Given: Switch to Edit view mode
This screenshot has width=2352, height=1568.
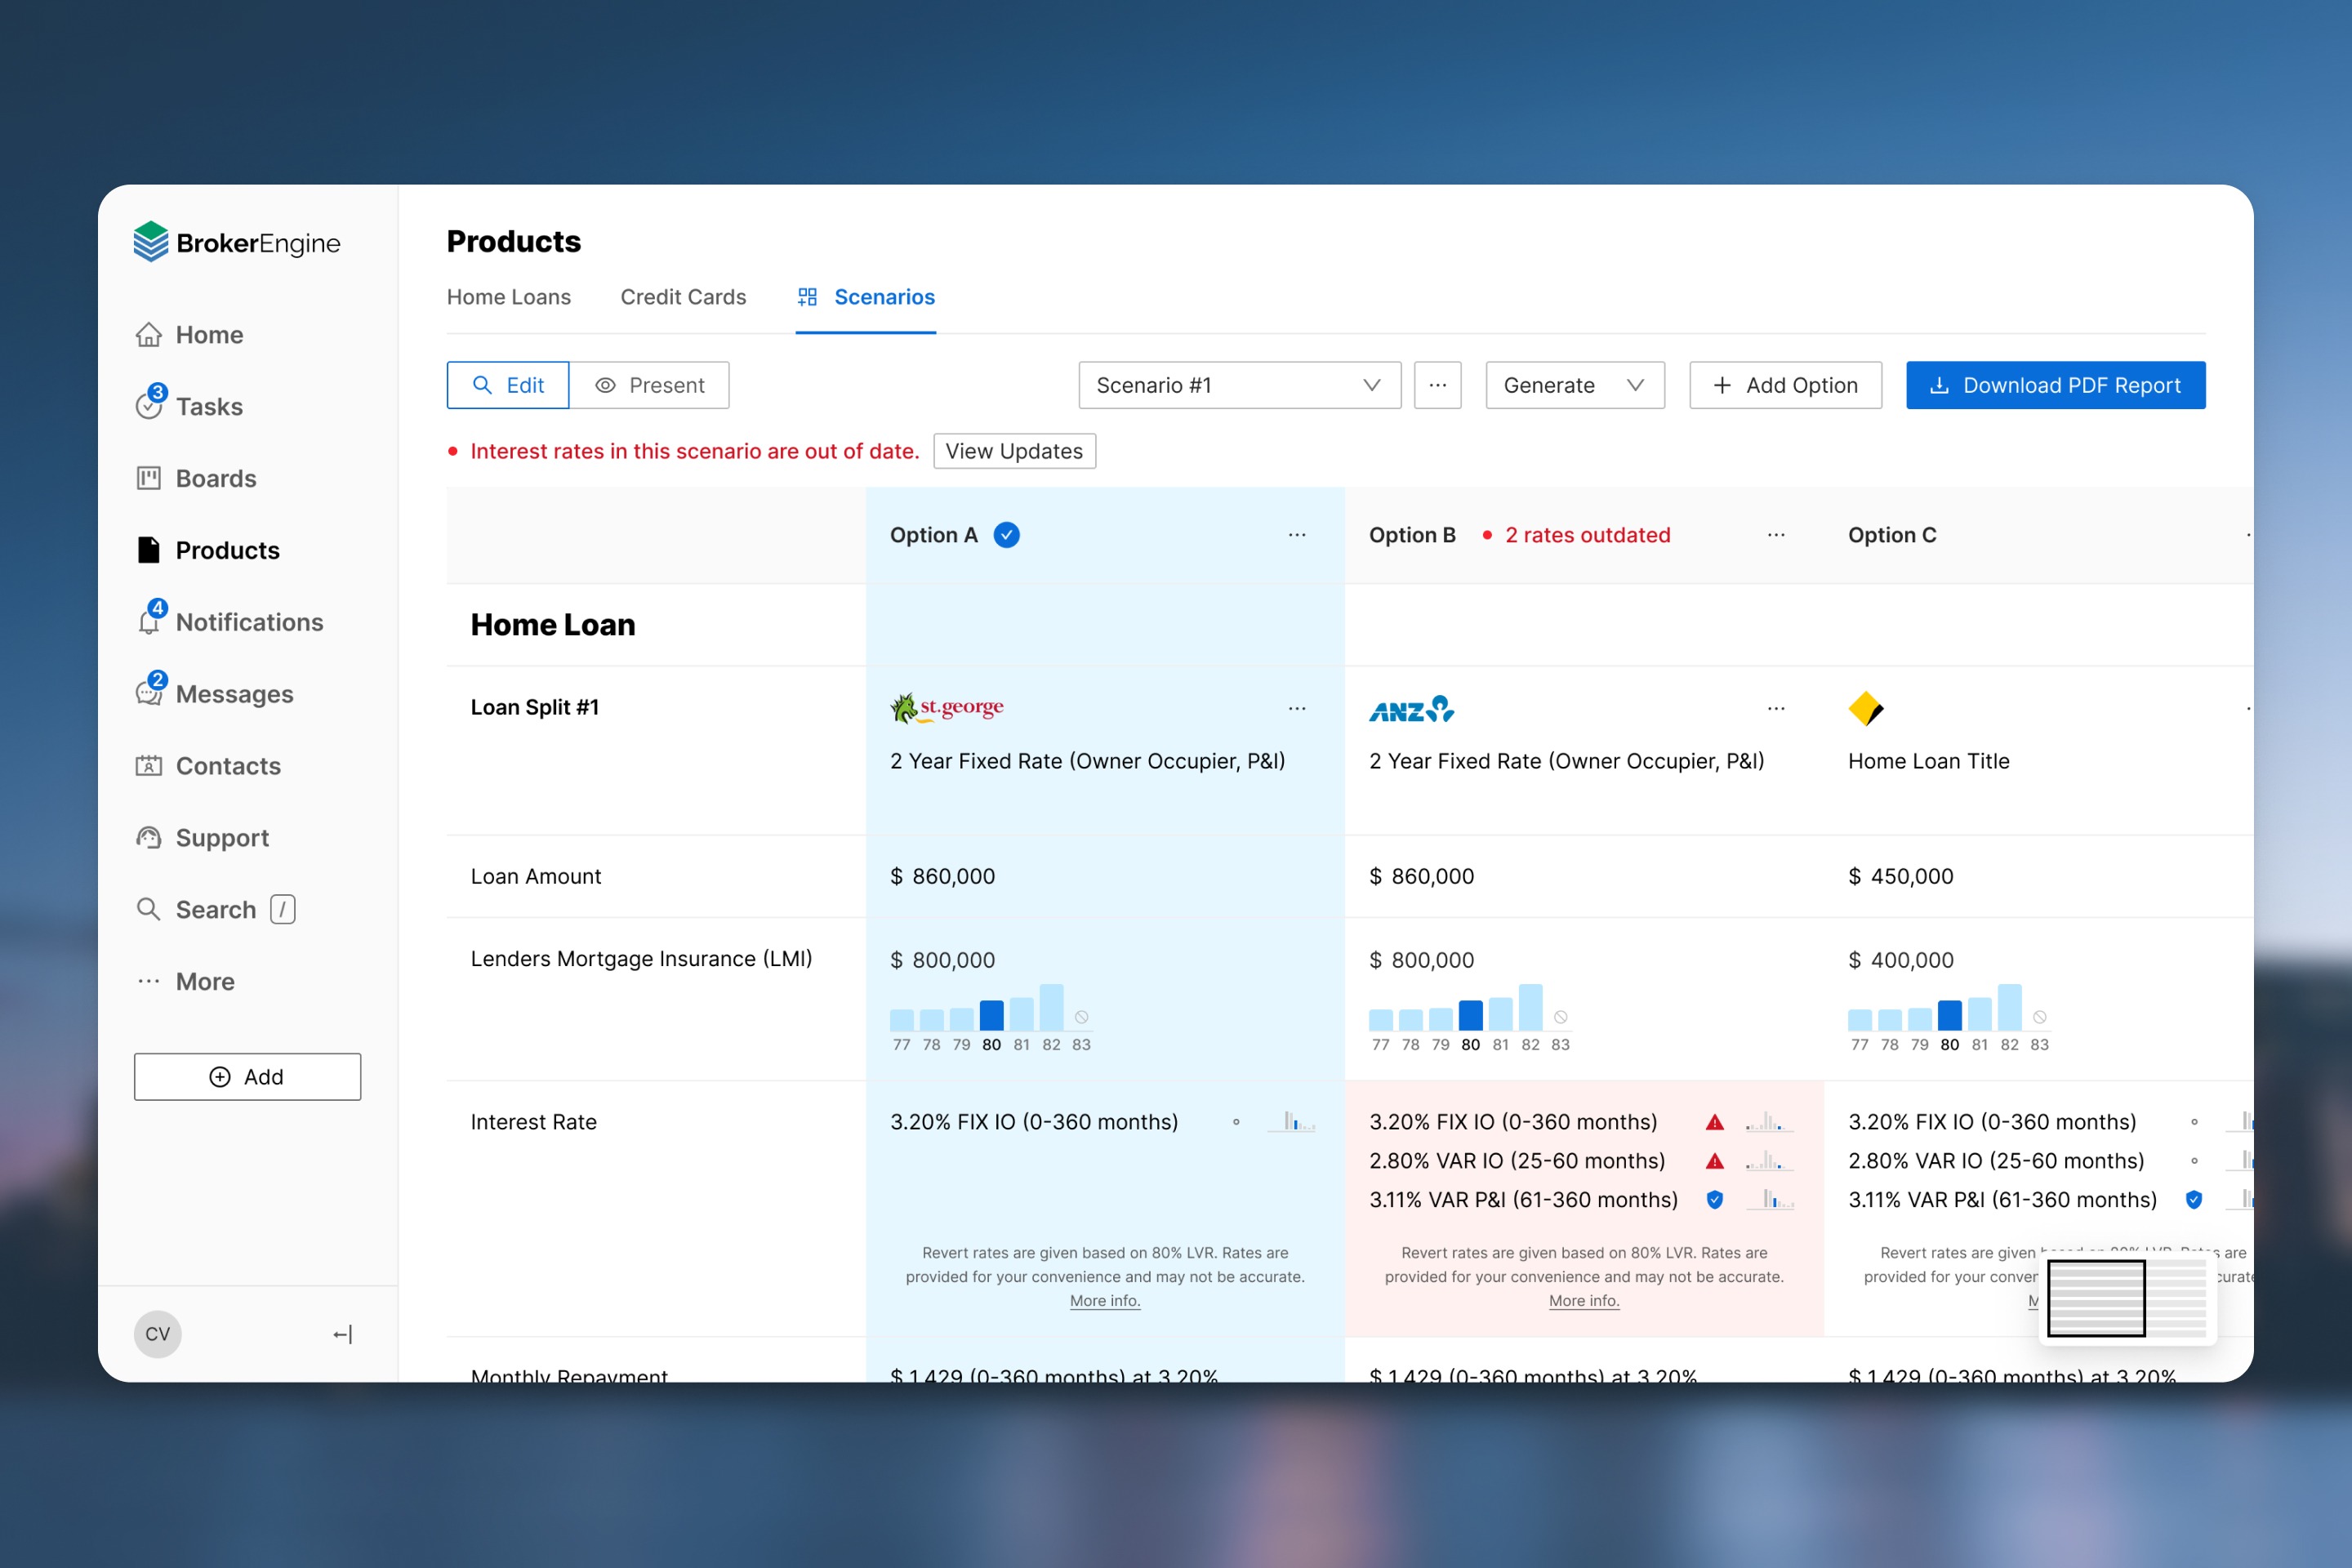Looking at the screenshot, I should [508, 385].
